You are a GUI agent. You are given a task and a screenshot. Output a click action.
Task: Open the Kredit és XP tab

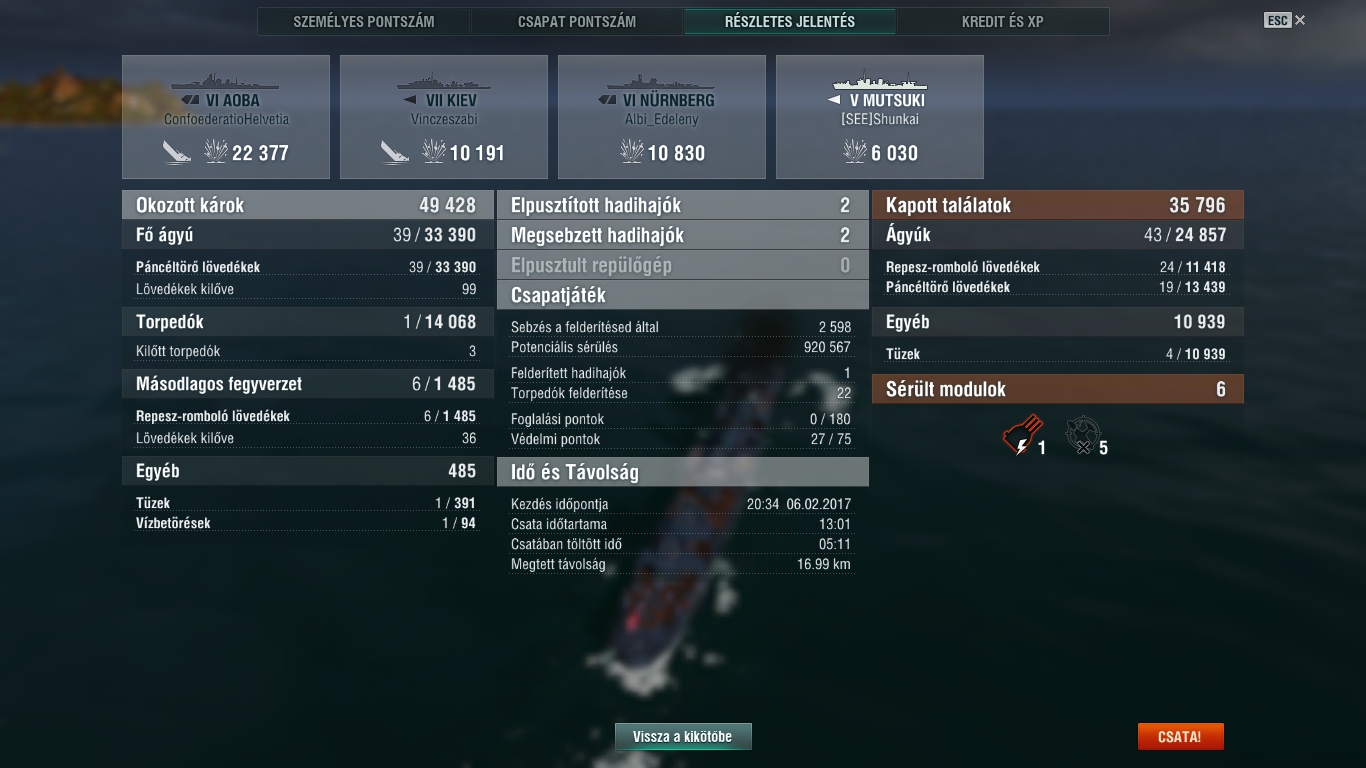tap(1003, 21)
